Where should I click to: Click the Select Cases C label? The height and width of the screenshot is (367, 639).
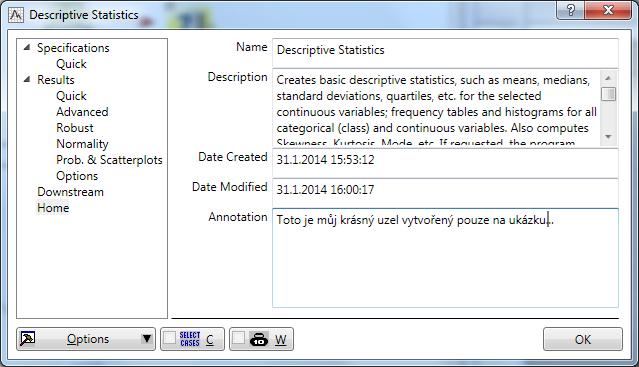click(x=209, y=339)
